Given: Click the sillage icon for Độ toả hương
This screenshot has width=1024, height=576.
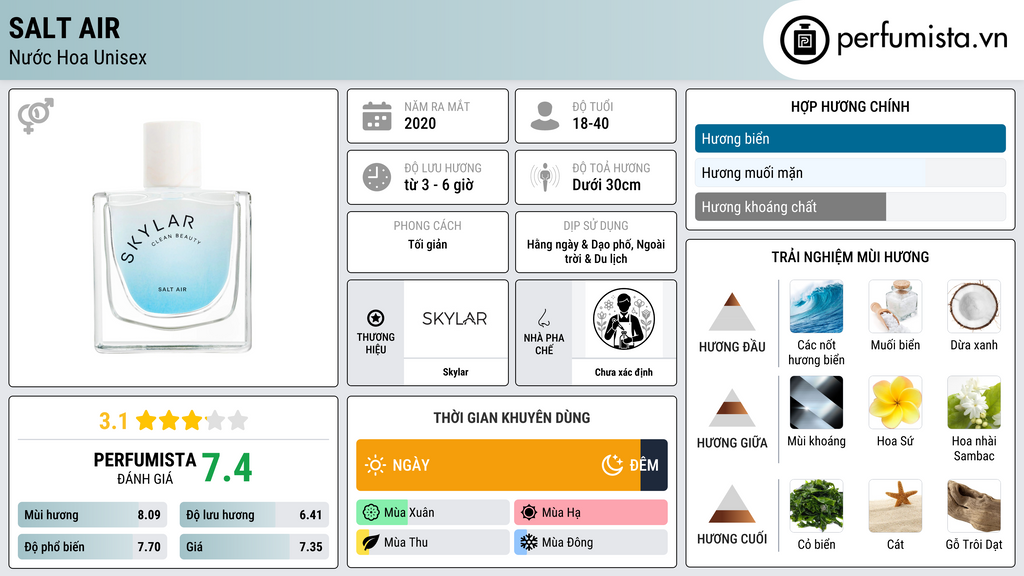Looking at the screenshot, I should pyautogui.click(x=545, y=177).
